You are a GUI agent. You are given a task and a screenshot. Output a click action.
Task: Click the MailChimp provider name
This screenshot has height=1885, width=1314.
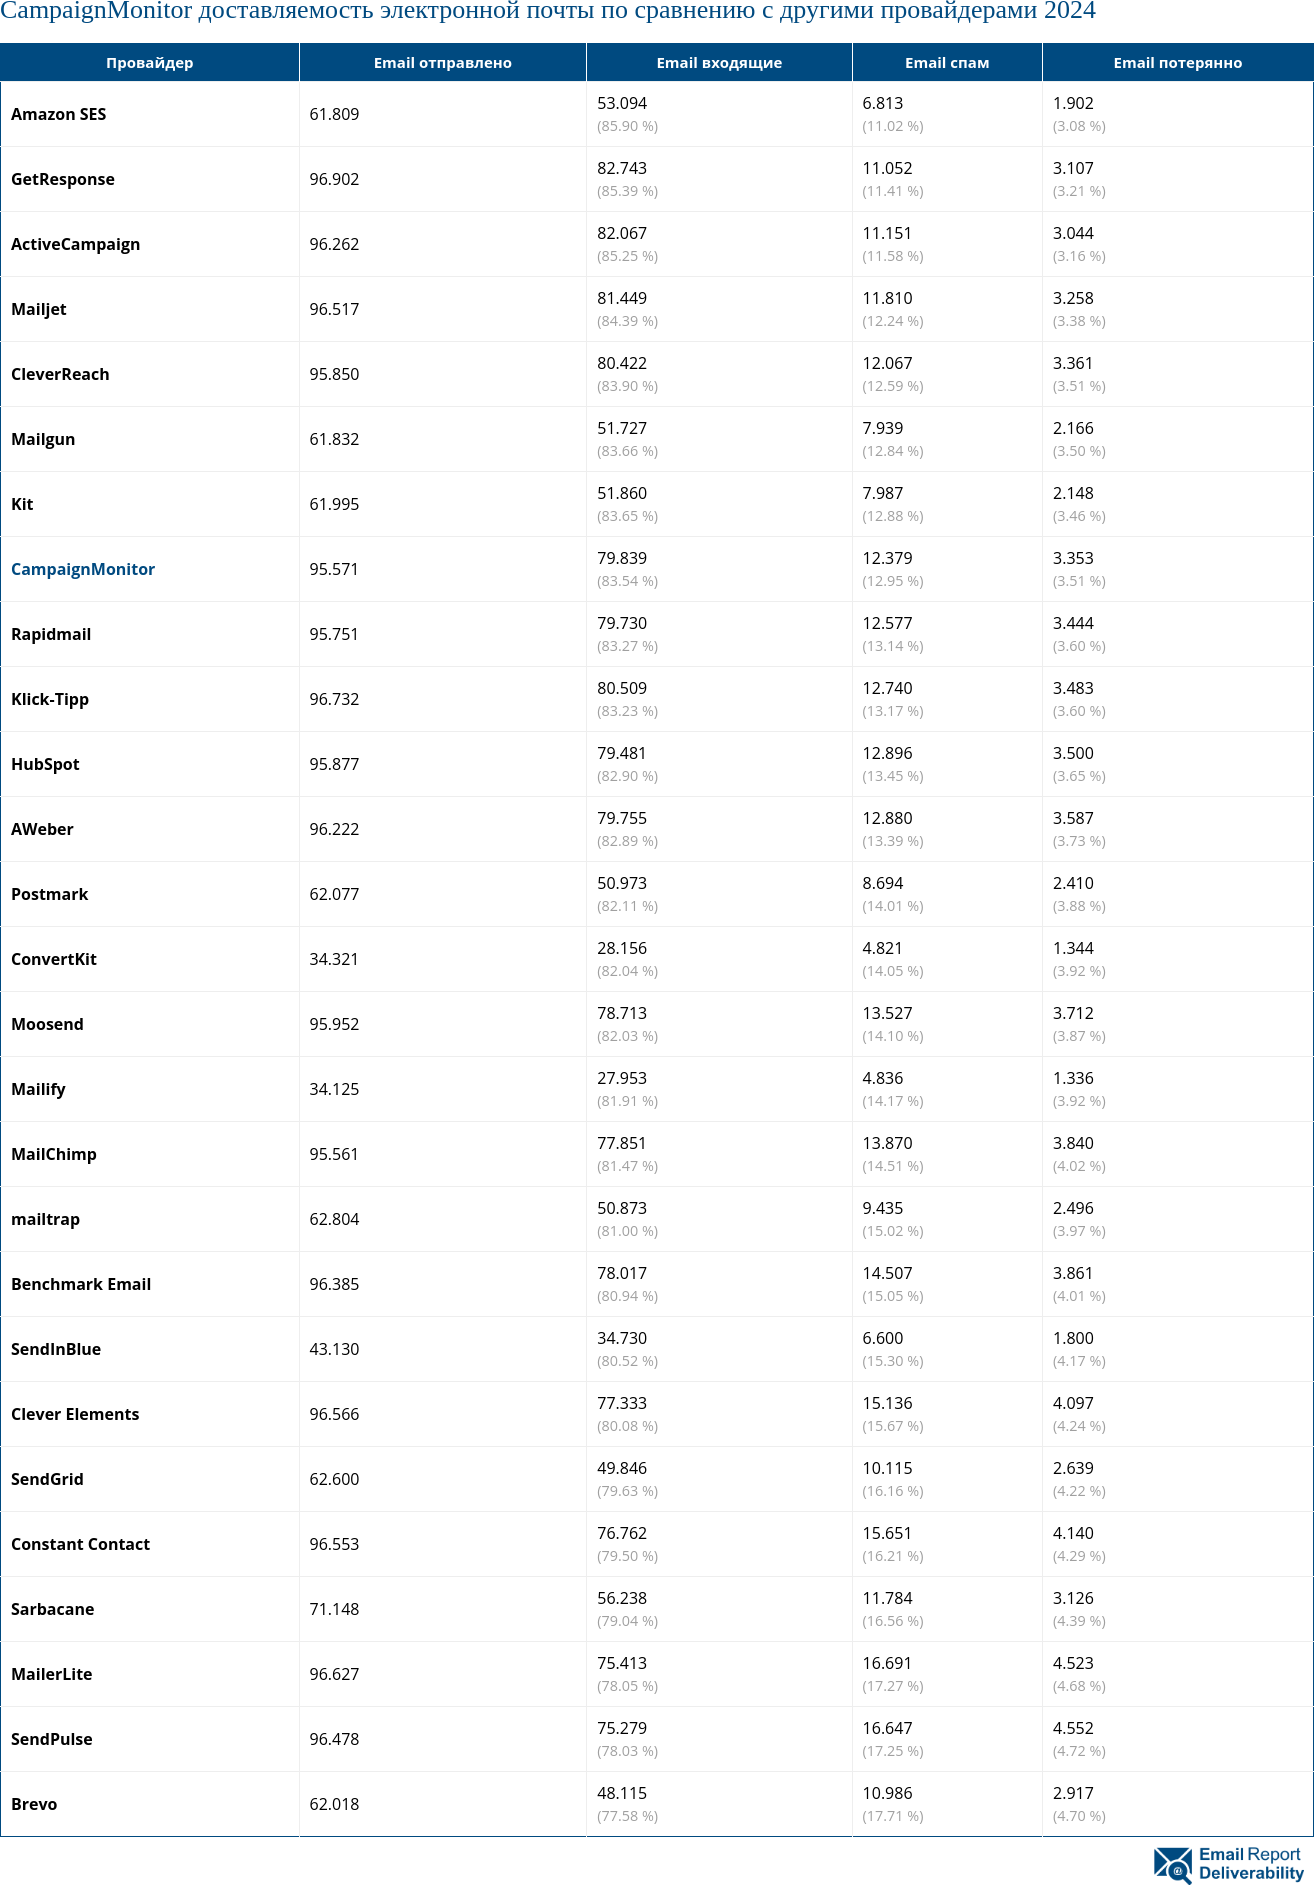click(x=54, y=1154)
